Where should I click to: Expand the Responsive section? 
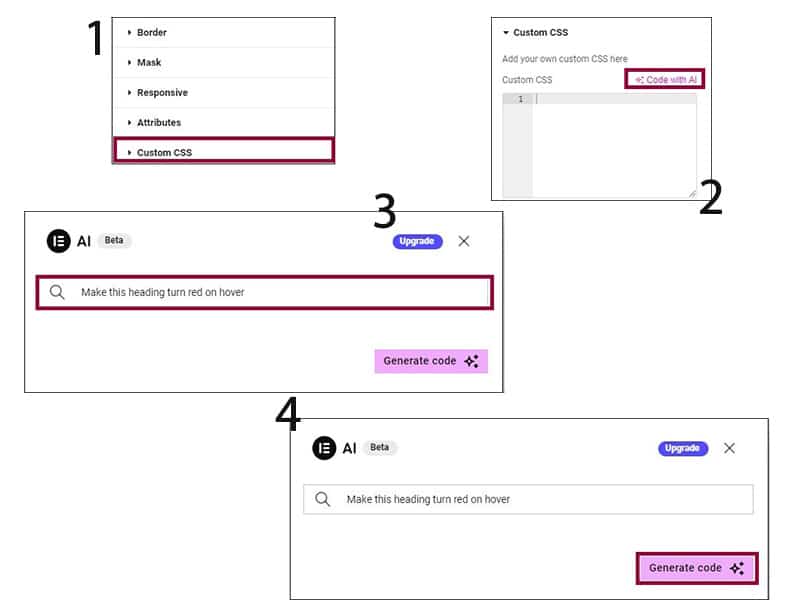[x=223, y=93]
